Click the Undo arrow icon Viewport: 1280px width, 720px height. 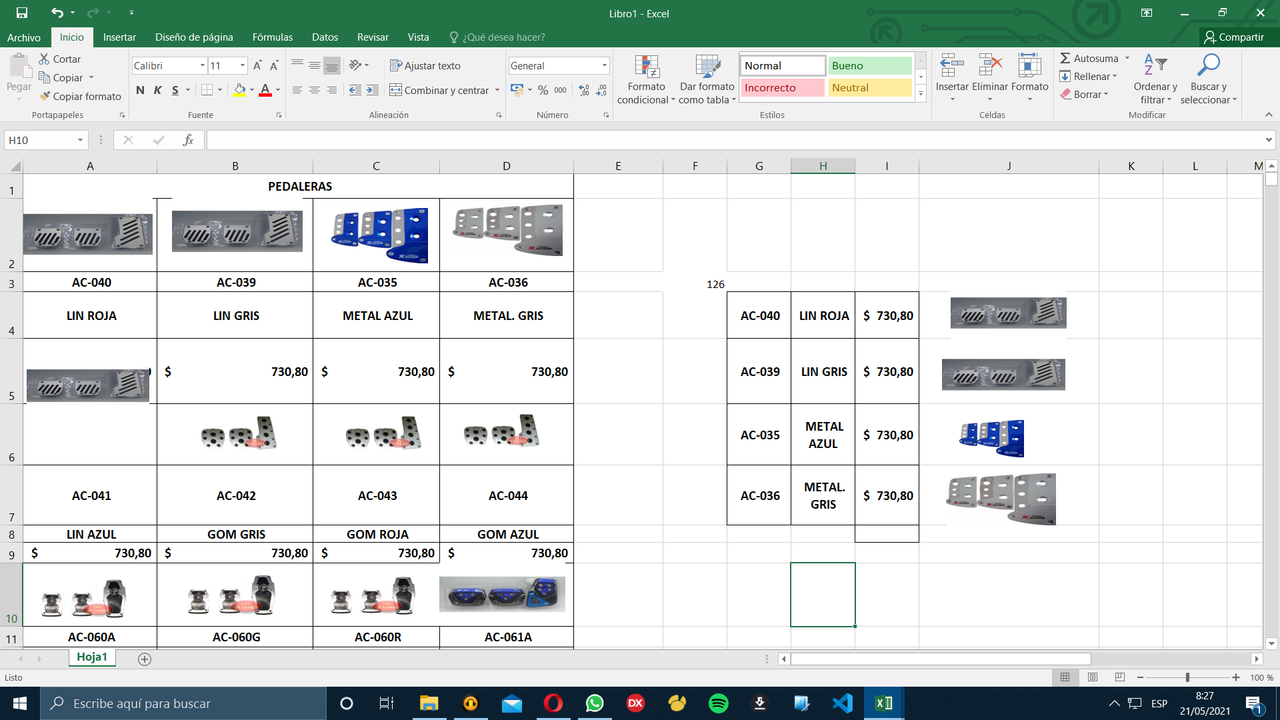(x=57, y=13)
